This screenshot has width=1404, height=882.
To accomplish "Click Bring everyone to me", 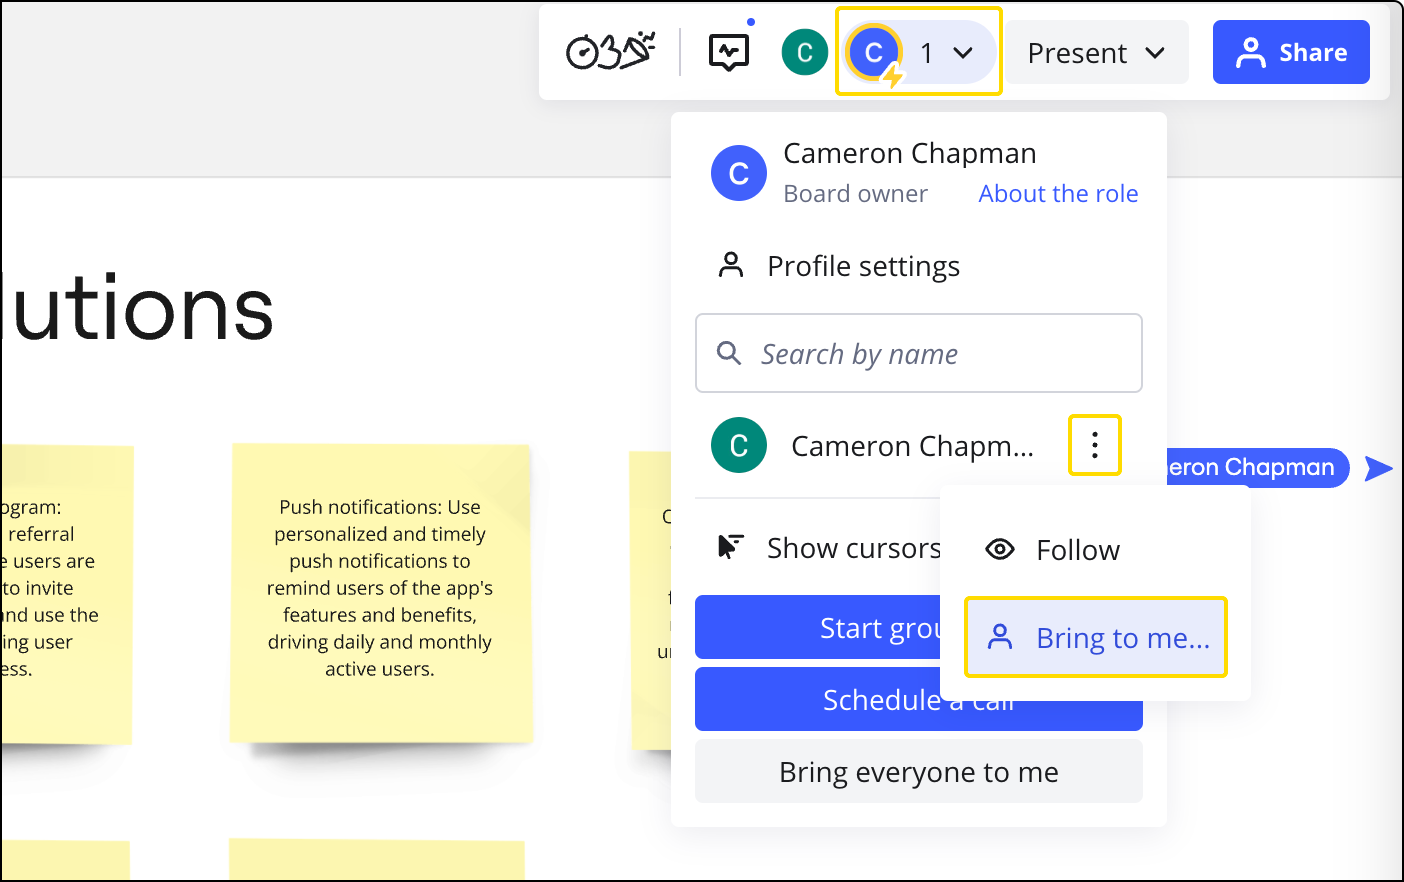I will click(x=918, y=772).
